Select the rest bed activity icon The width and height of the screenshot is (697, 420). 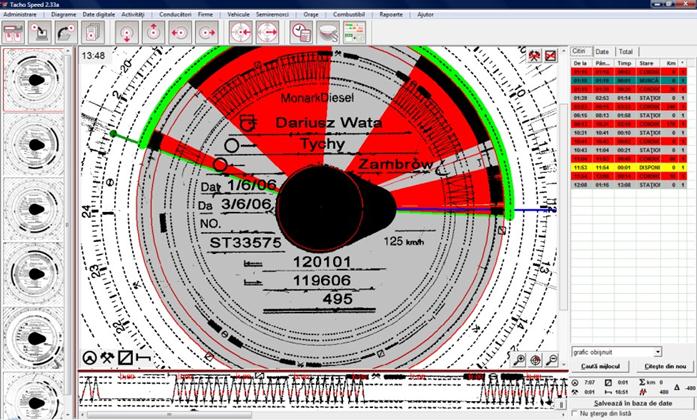tap(143, 357)
